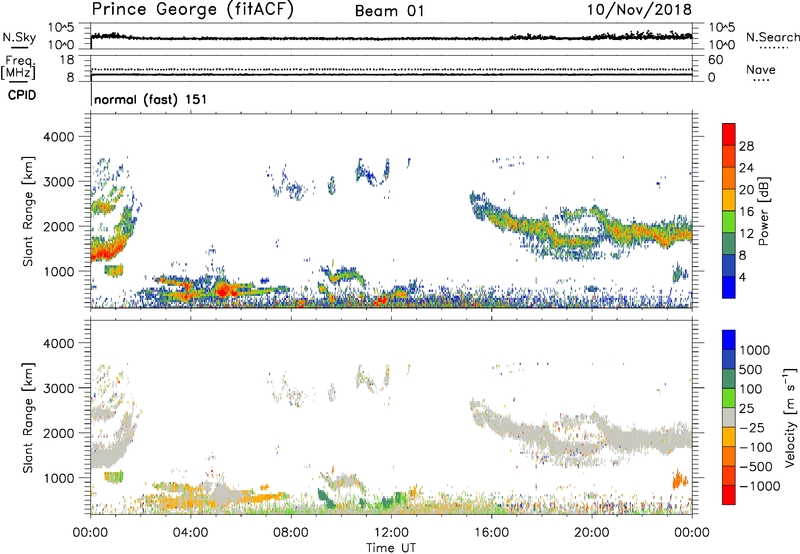This screenshot has height=554, width=800.
Task: Click the "18" frequency axis tick label
Action: point(67,60)
